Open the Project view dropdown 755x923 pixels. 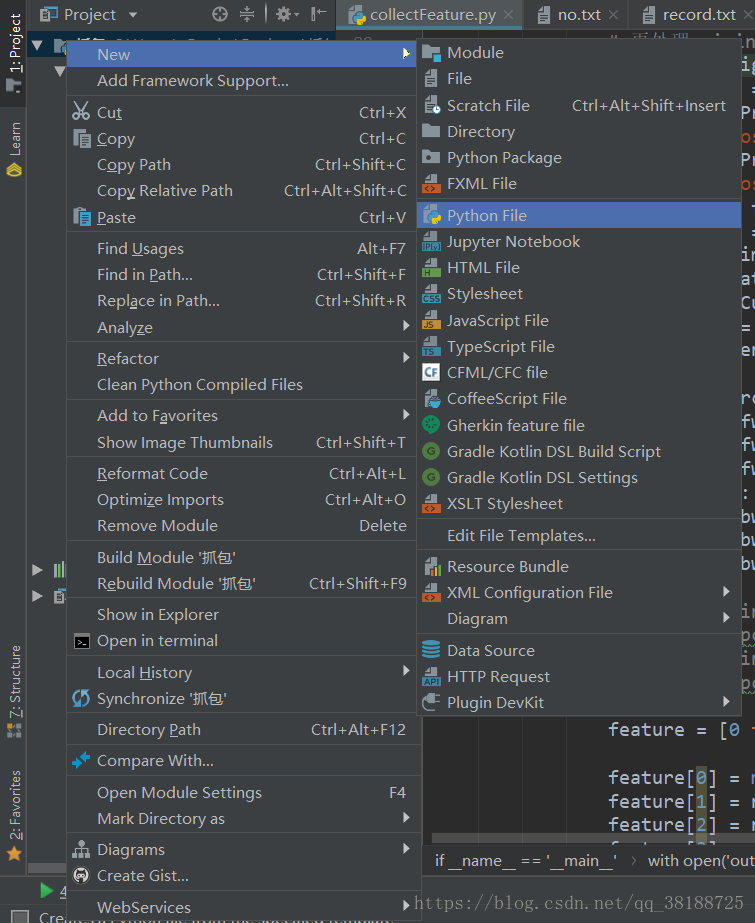click(133, 15)
